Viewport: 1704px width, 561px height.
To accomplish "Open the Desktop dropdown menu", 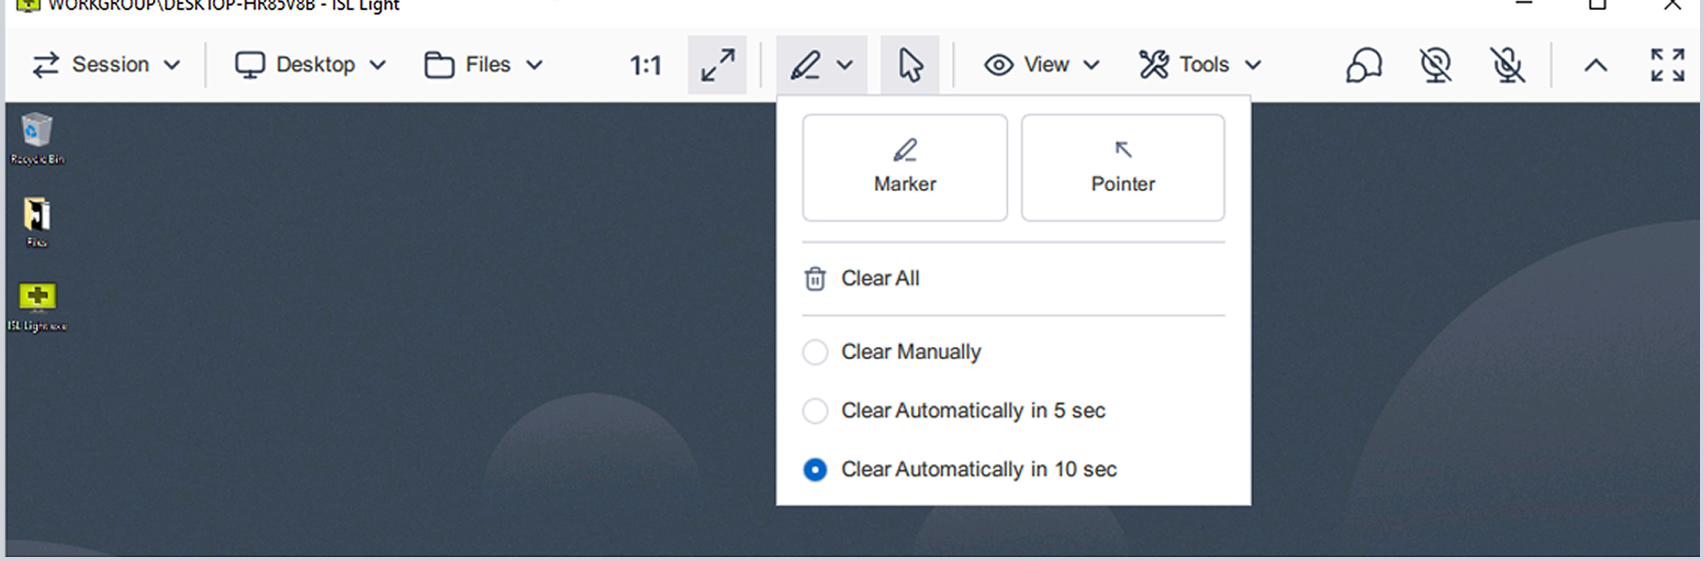I will tap(310, 65).
